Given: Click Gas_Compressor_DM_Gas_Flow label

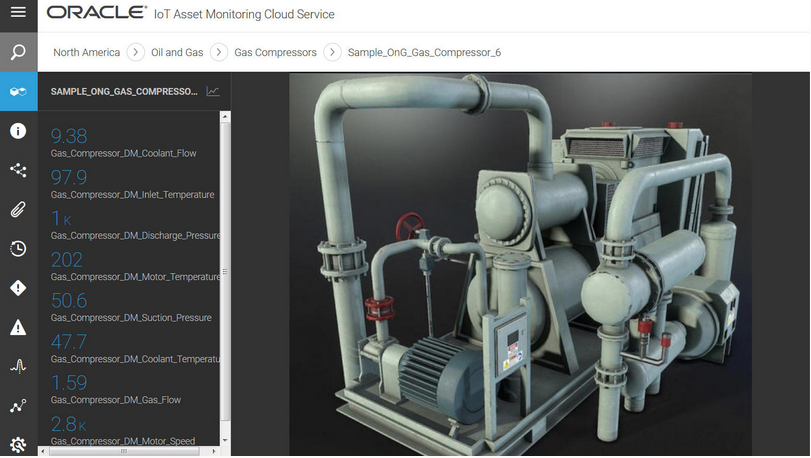Looking at the screenshot, I should pyautogui.click(x=116, y=400).
